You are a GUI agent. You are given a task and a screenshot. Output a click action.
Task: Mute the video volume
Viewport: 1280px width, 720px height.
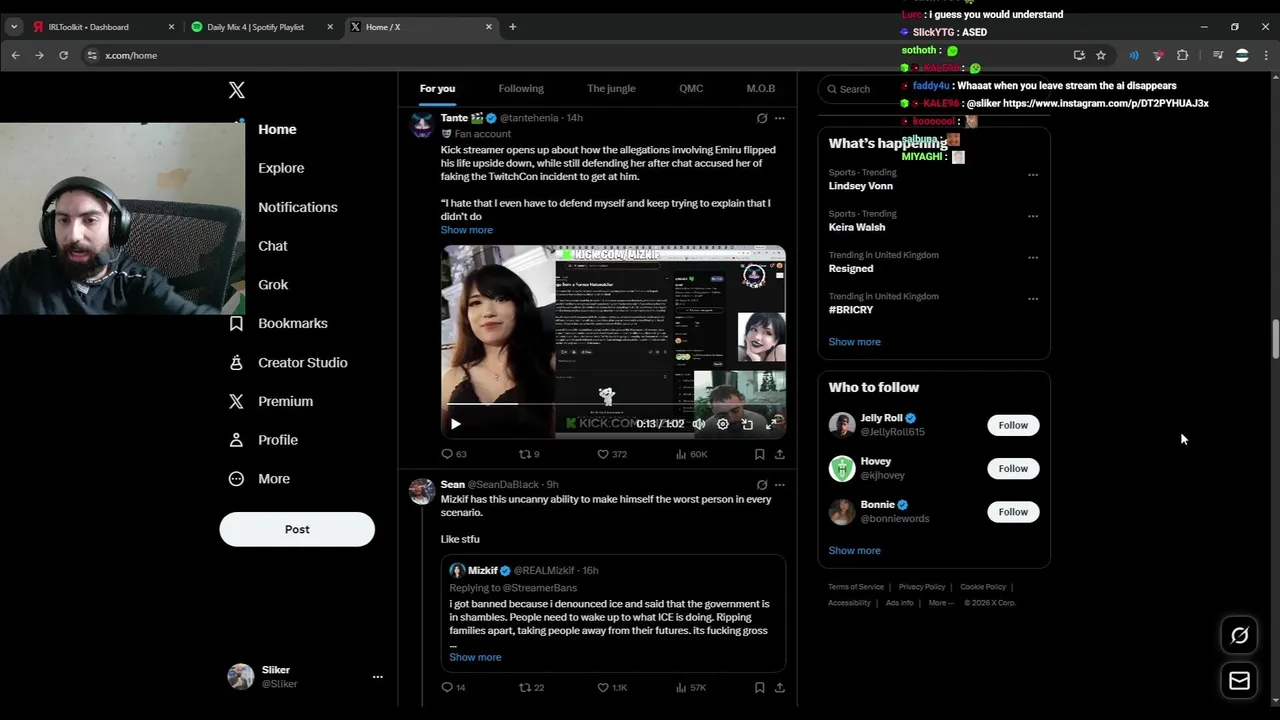[699, 424]
